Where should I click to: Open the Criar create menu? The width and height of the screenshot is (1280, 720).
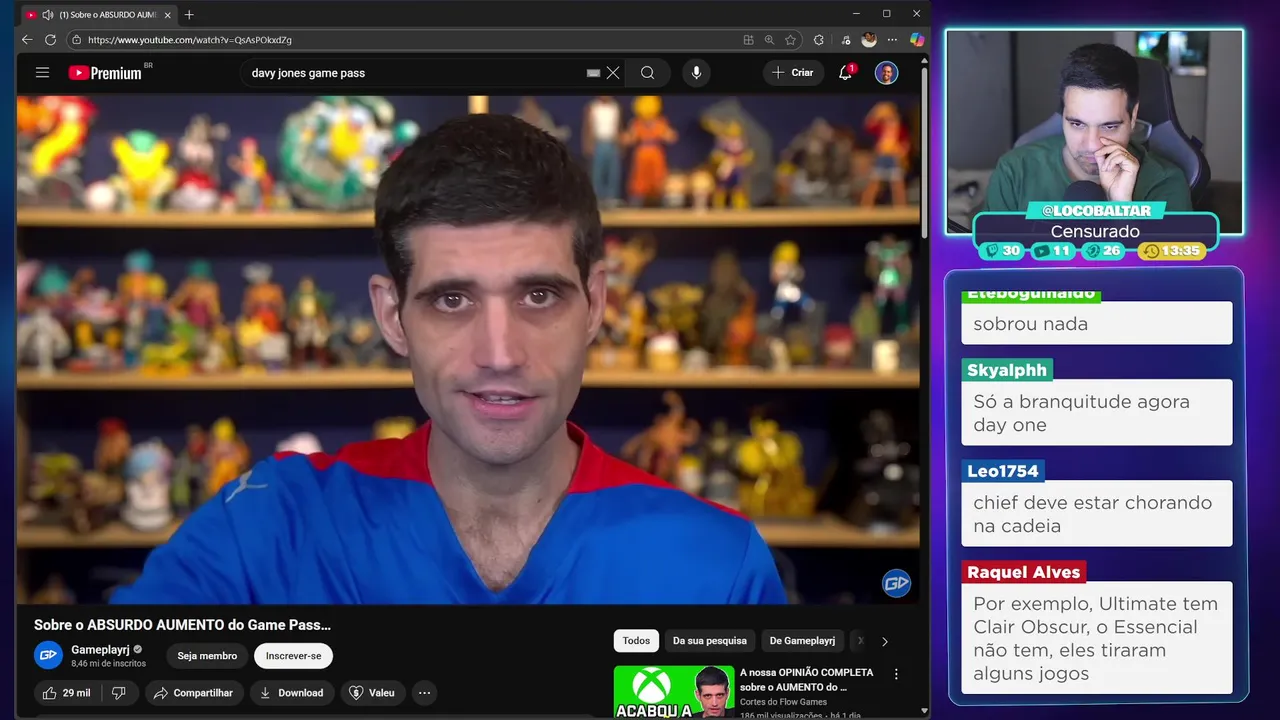[x=793, y=73]
